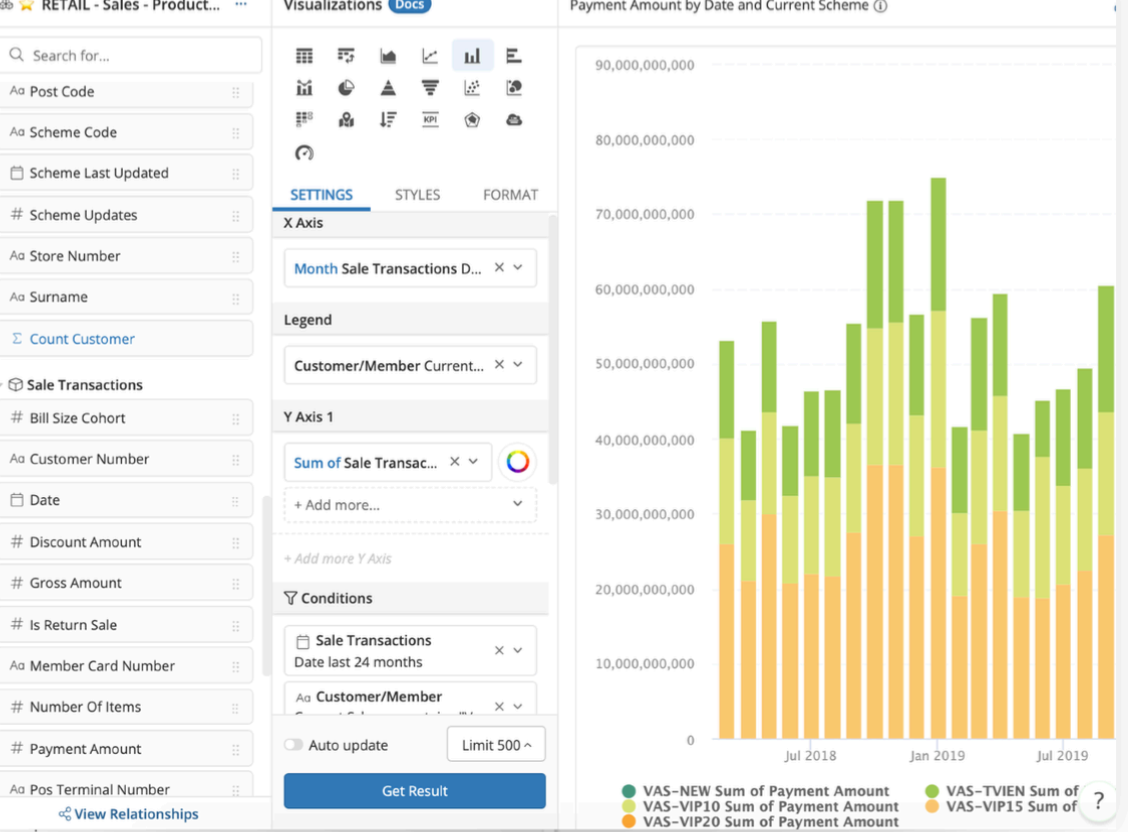Select the funnel chart icon
This screenshot has width=1128, height=832.
(430, 88)
